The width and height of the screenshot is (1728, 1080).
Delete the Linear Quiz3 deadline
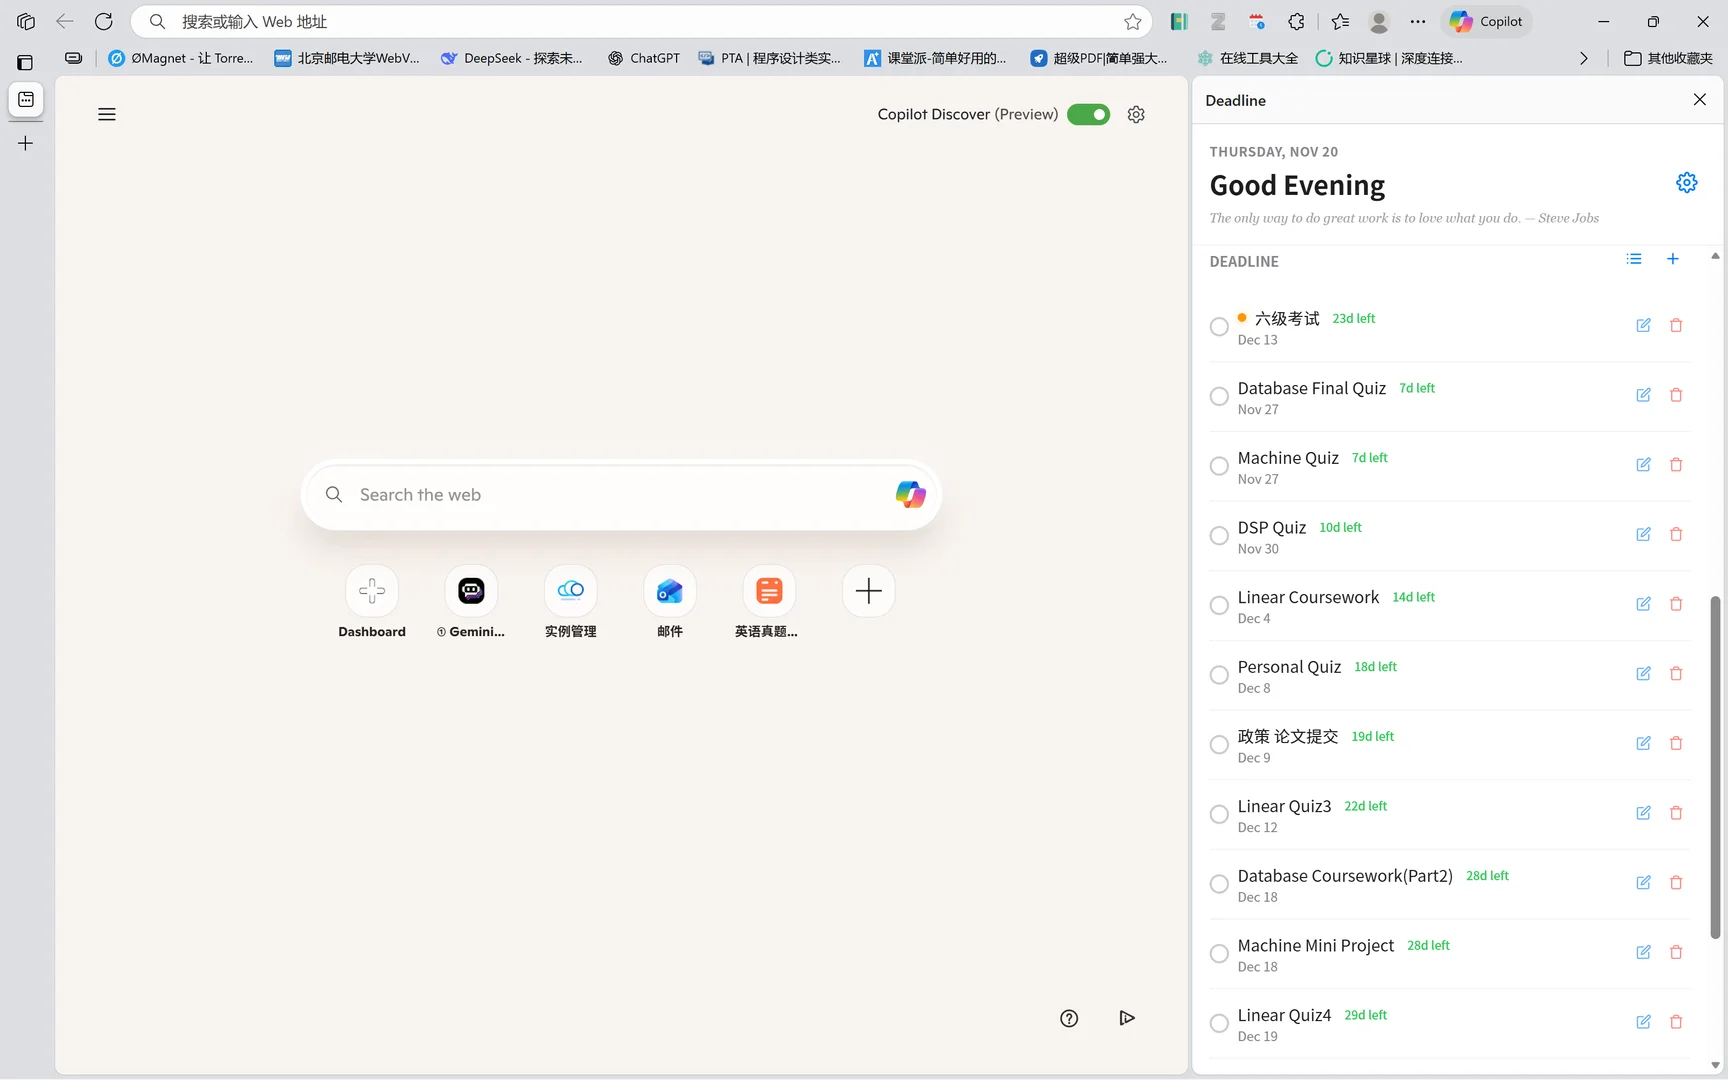coord(1676,813)
